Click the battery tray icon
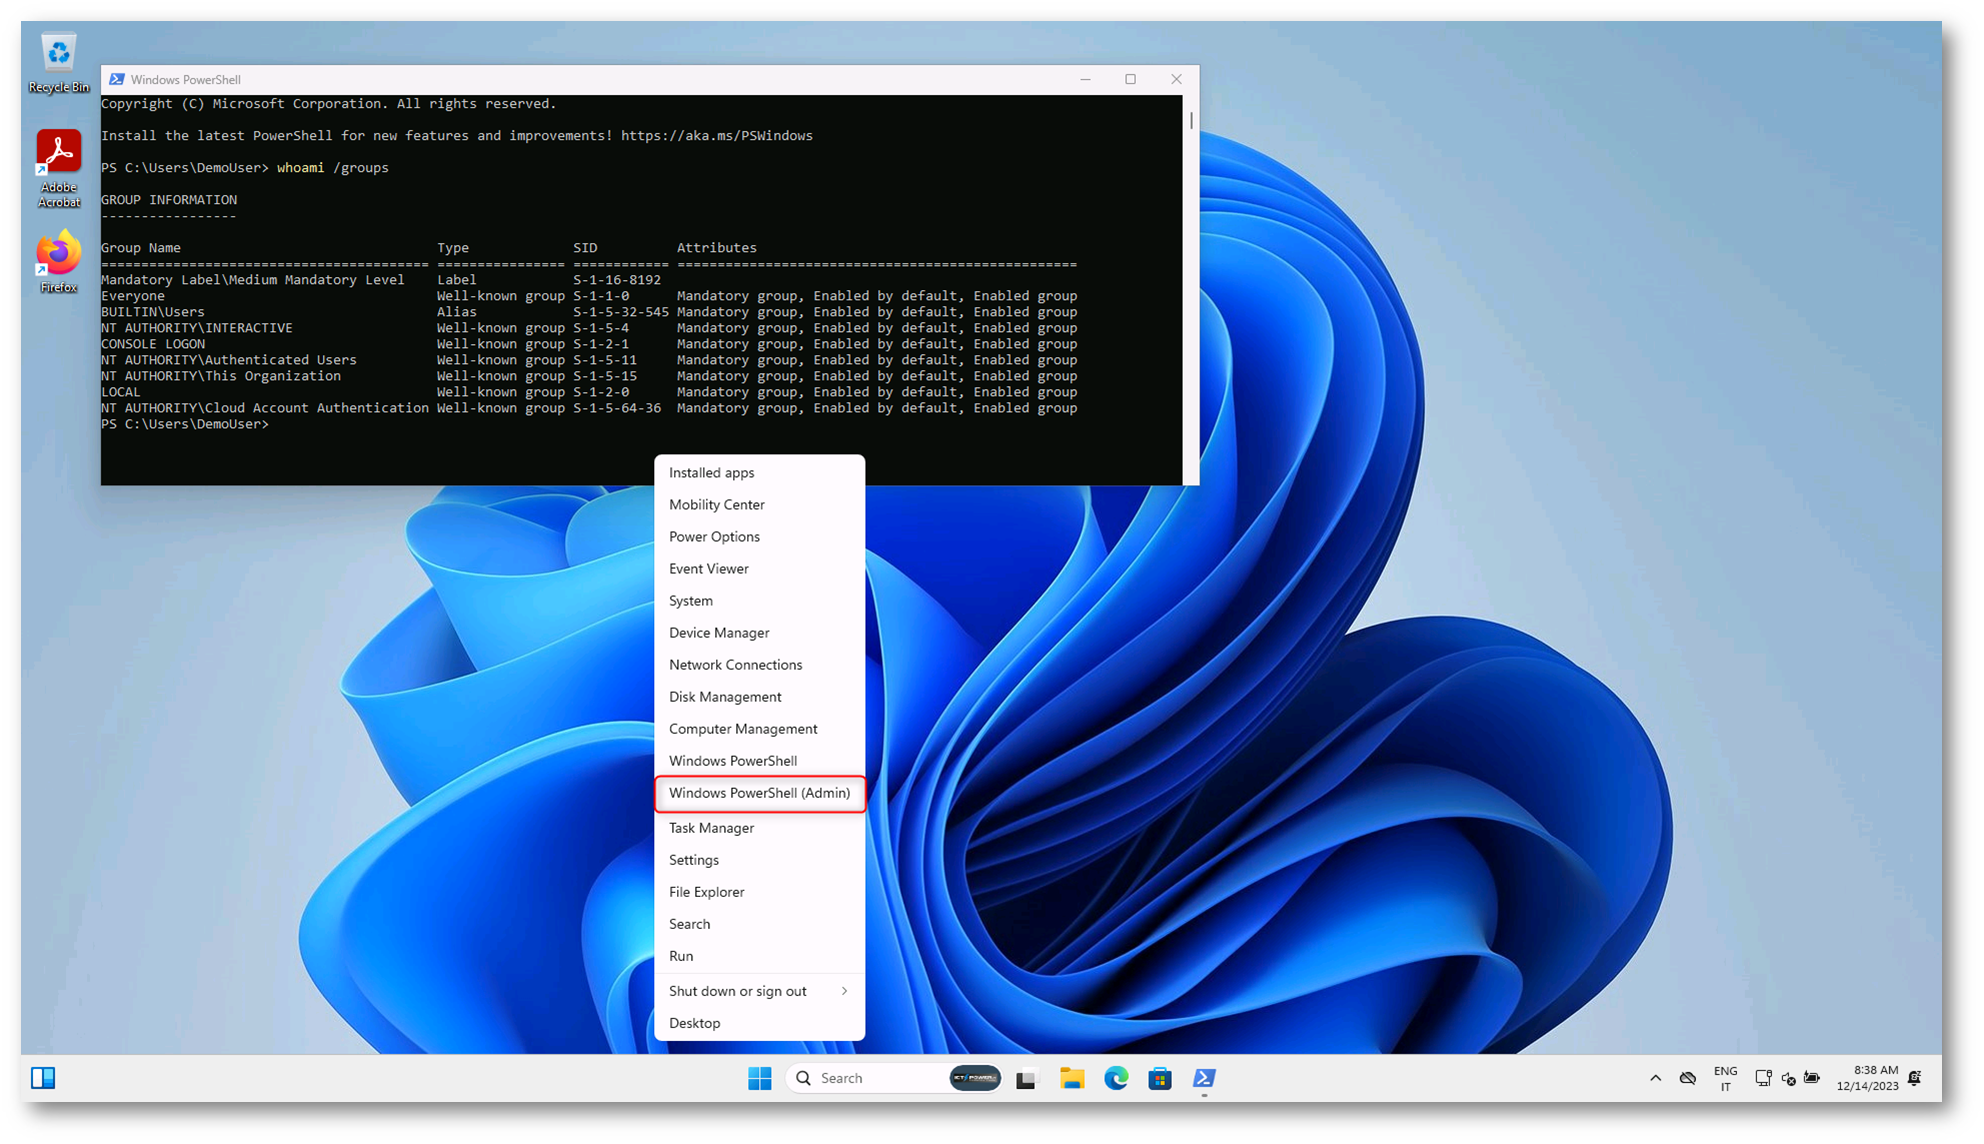This screenshot has height=1144, width=1984. pos(1812,1078)
